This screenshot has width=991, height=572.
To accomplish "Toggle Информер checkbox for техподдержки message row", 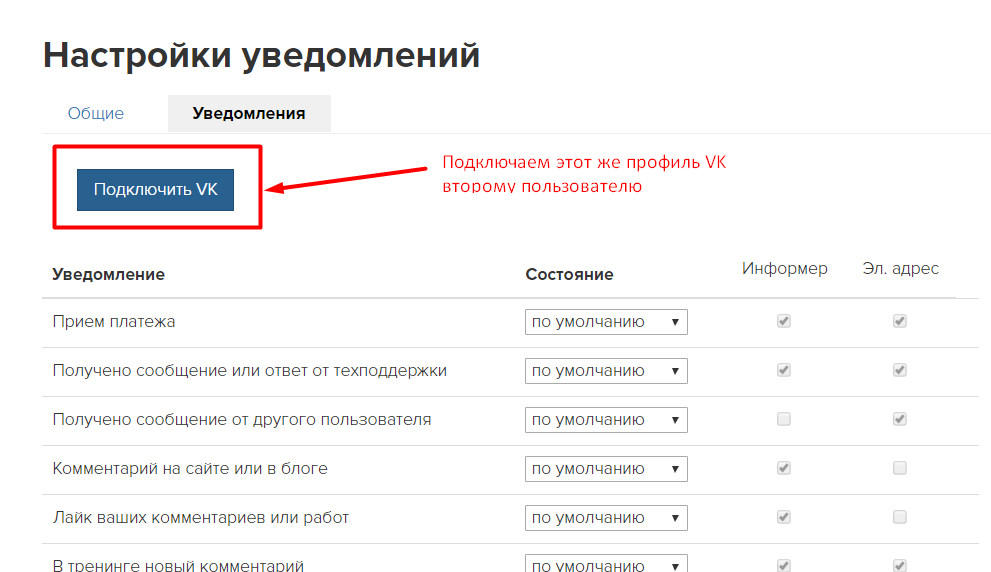I will (x=784, y=370).
